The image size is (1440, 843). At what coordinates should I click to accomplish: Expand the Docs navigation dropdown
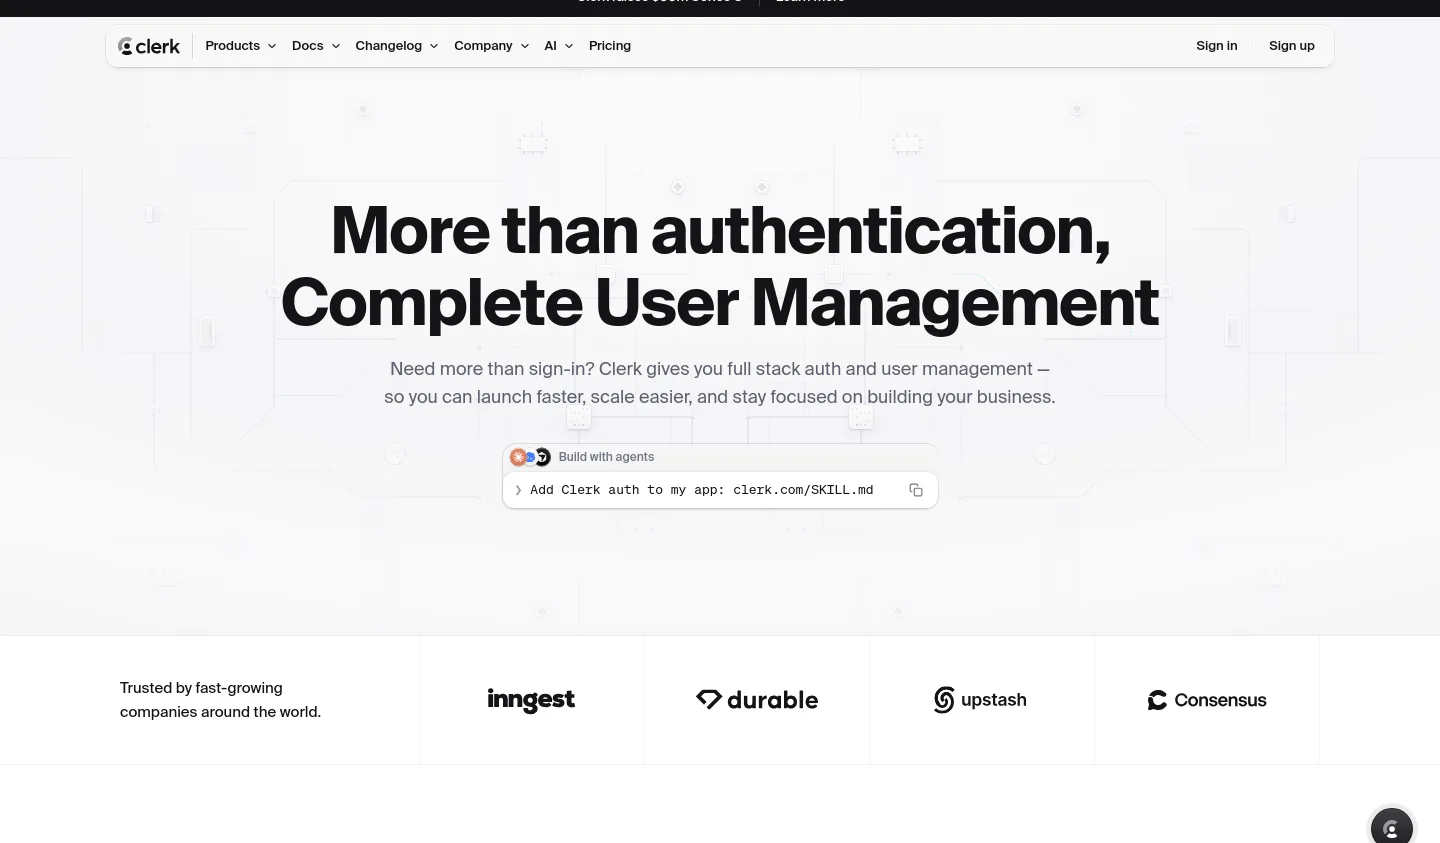click(316, 46)
